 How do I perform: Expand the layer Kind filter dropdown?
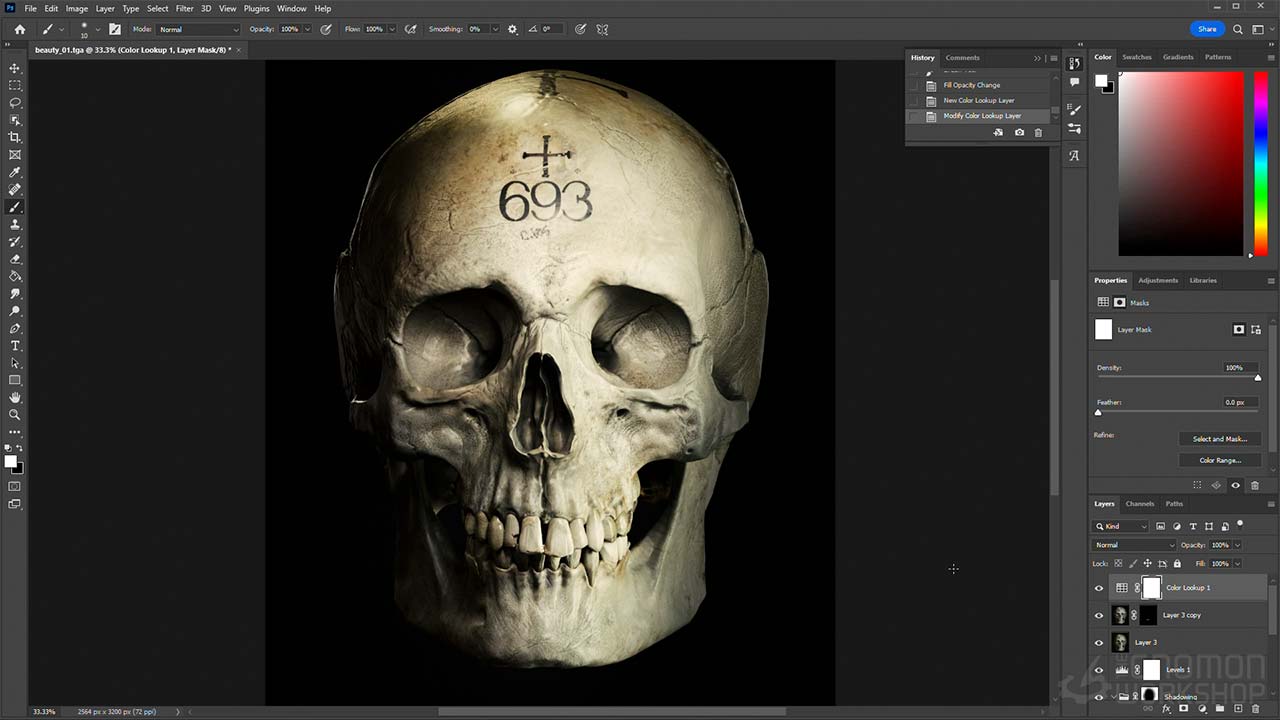click(x=1121, y=526)
